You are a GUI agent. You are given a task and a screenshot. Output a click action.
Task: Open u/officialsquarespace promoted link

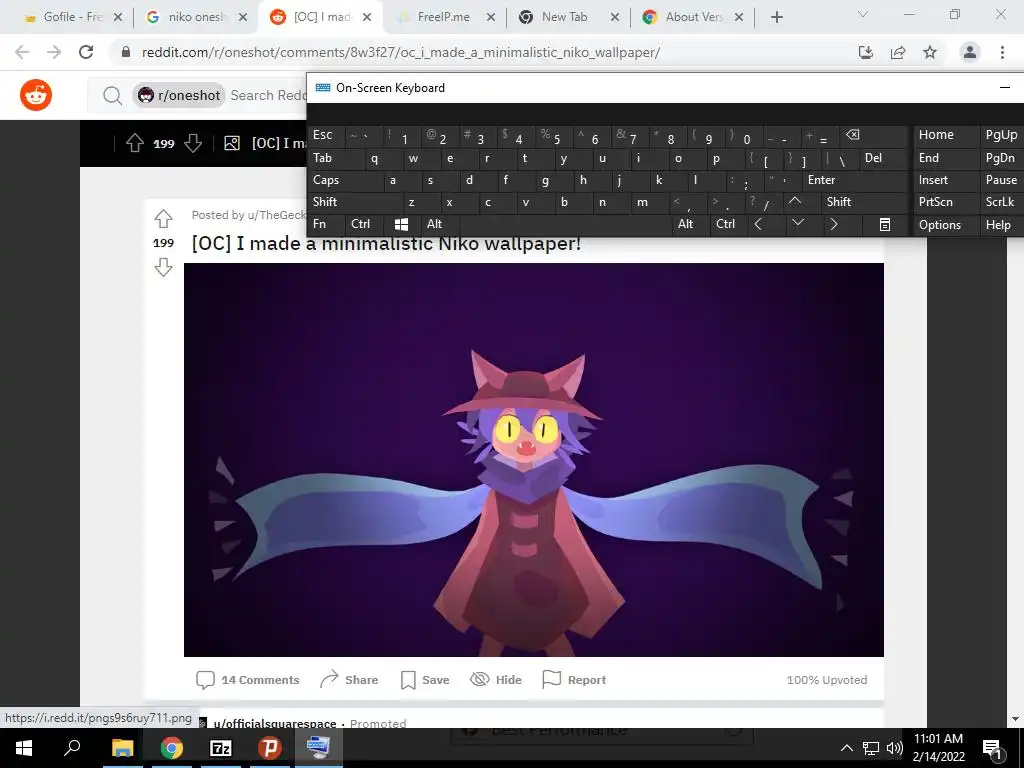pyautogui.click(x=275, y=724)
